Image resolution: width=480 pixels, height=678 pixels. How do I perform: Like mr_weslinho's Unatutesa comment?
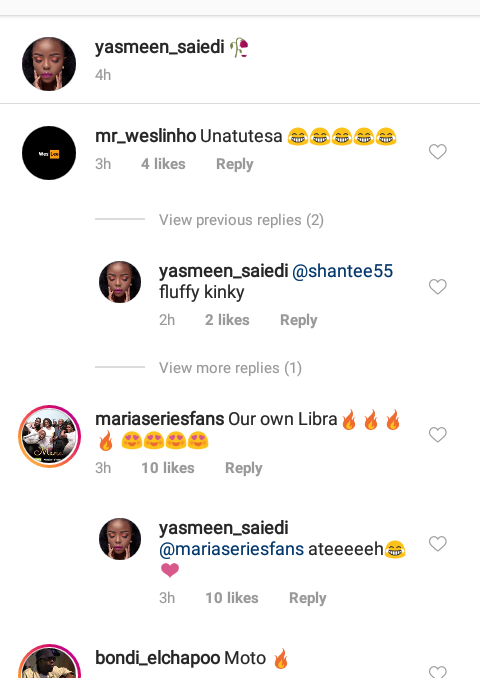(437, 151)
